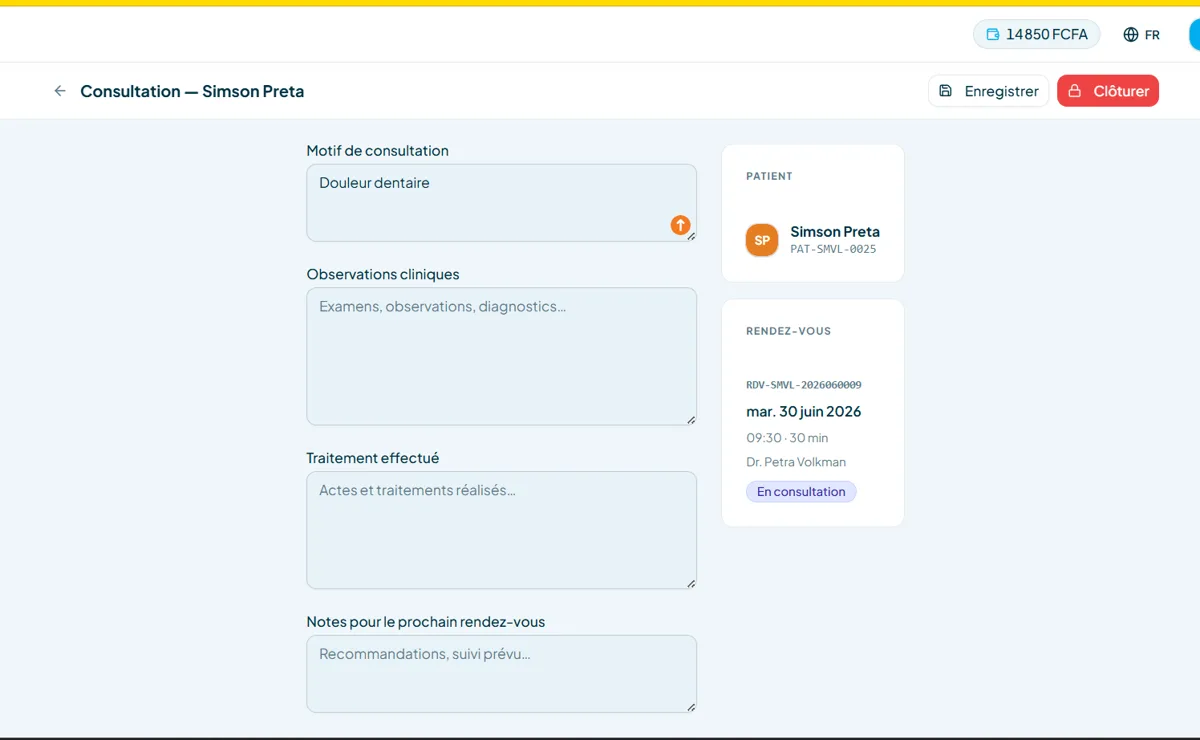Click the Traitement effectué textarea
Viewport: 1200px width, 740px height.
(501, 530)
